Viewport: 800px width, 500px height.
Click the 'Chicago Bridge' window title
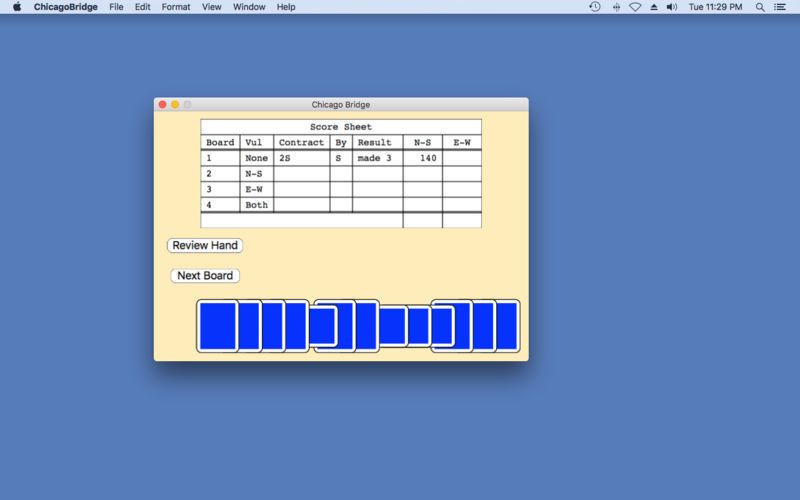pyautogui.click(x=341, y=105)
